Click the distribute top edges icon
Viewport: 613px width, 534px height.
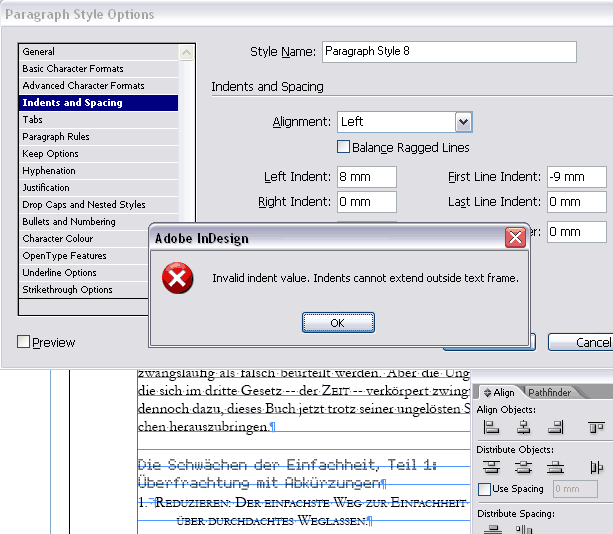[x=491, y=467]
